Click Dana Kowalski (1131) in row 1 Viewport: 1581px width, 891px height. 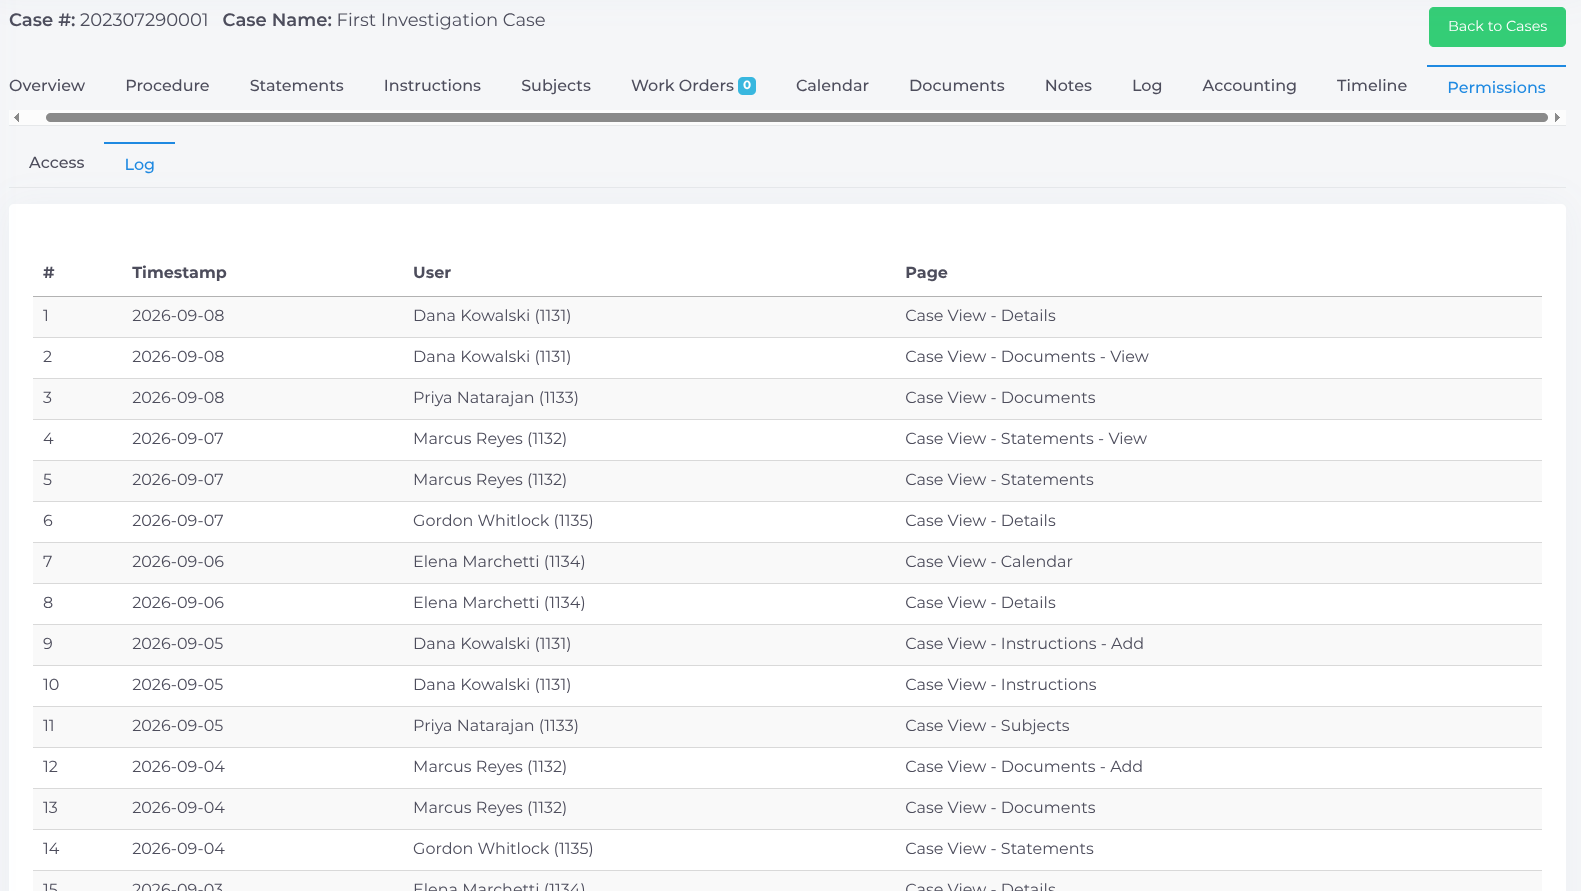(x=492, y=316)
